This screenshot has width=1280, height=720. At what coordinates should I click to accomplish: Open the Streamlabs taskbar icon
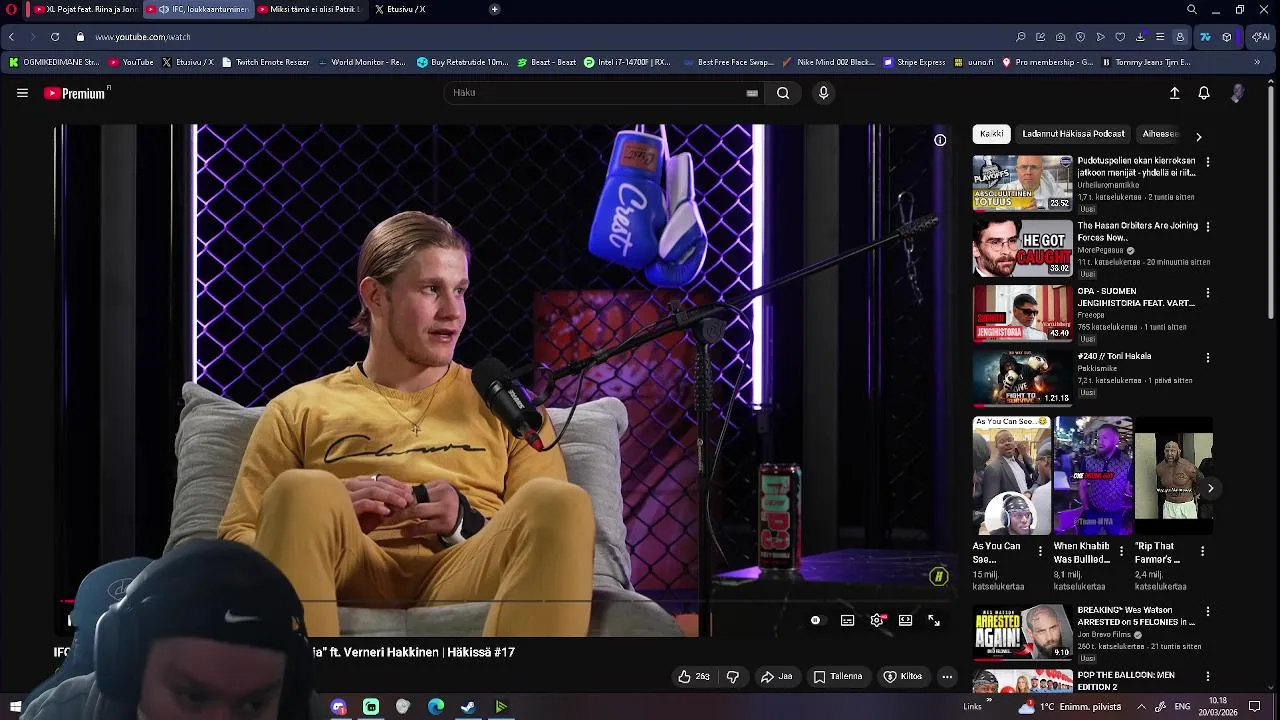(x=371, y=707)
